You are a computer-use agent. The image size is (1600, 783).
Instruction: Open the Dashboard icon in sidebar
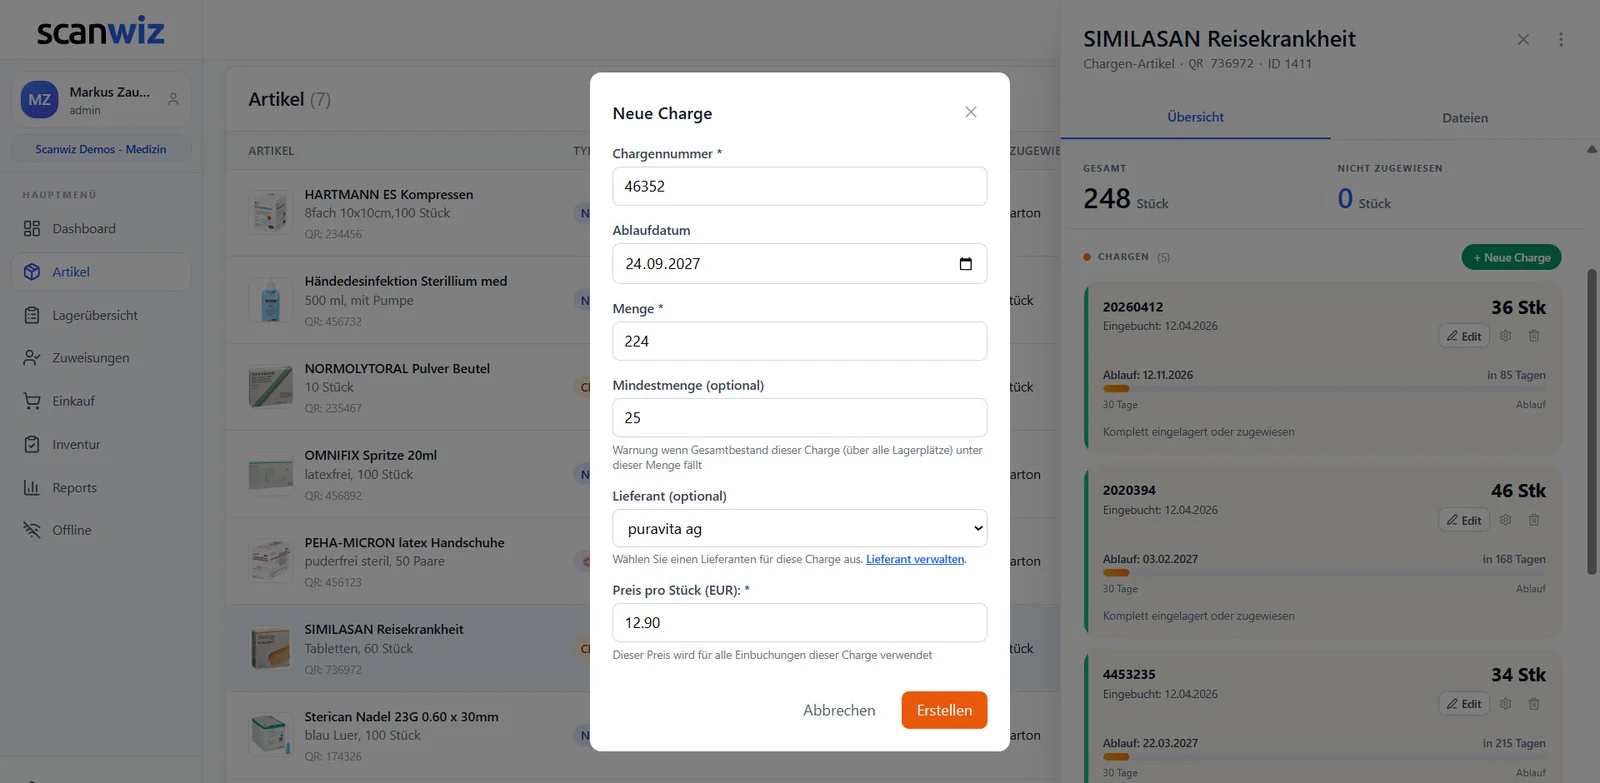32,229
